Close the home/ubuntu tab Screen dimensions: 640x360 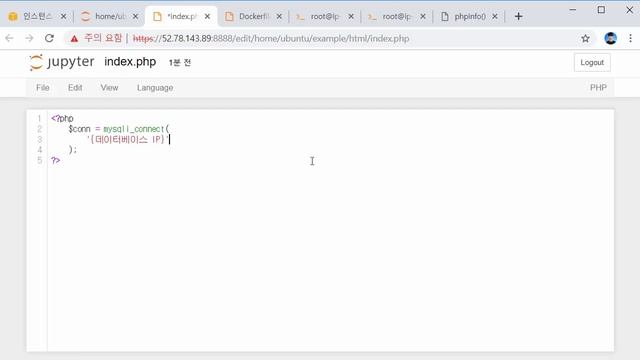pos(136,16)
